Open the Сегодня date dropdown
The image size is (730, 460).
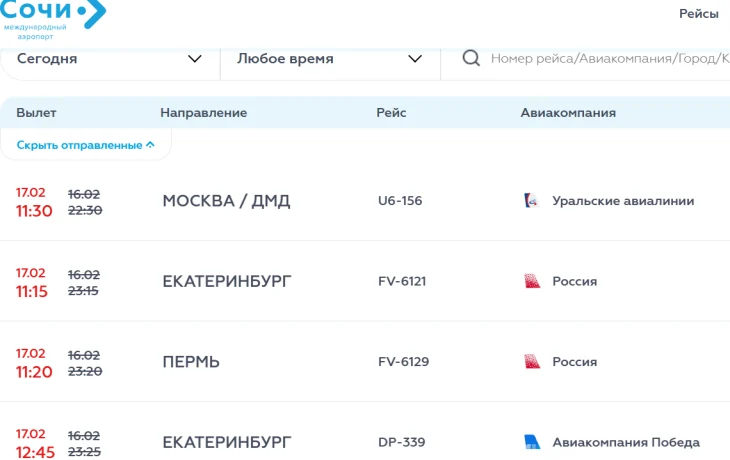coord(110,59)
